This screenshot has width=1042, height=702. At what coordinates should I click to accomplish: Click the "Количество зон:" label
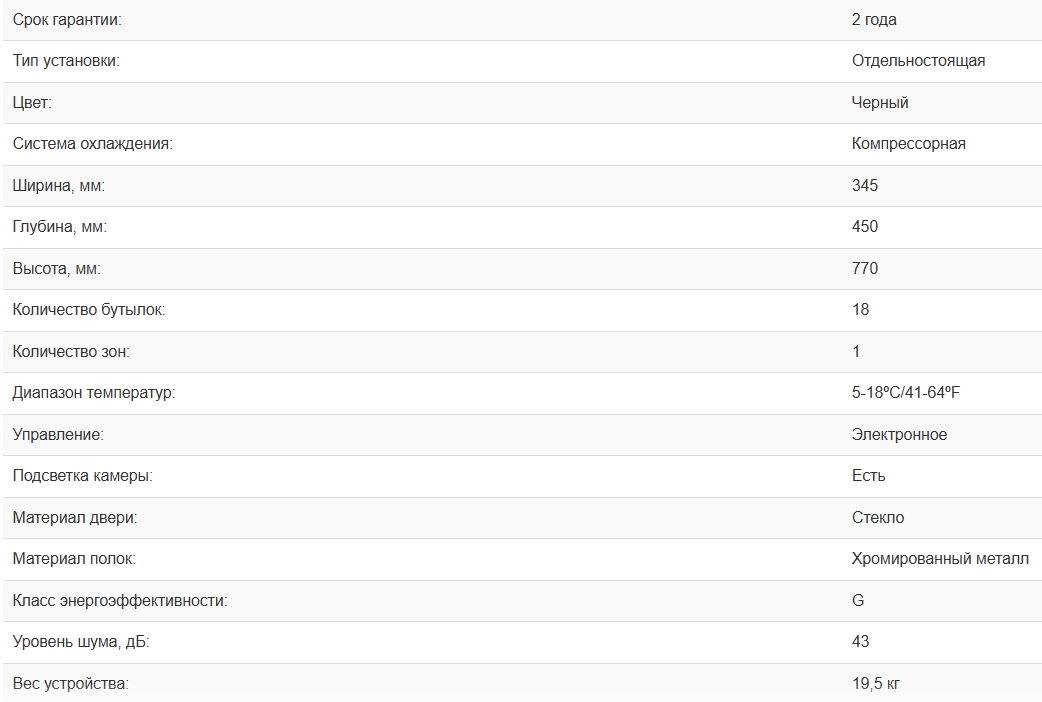tap(71, 352)
